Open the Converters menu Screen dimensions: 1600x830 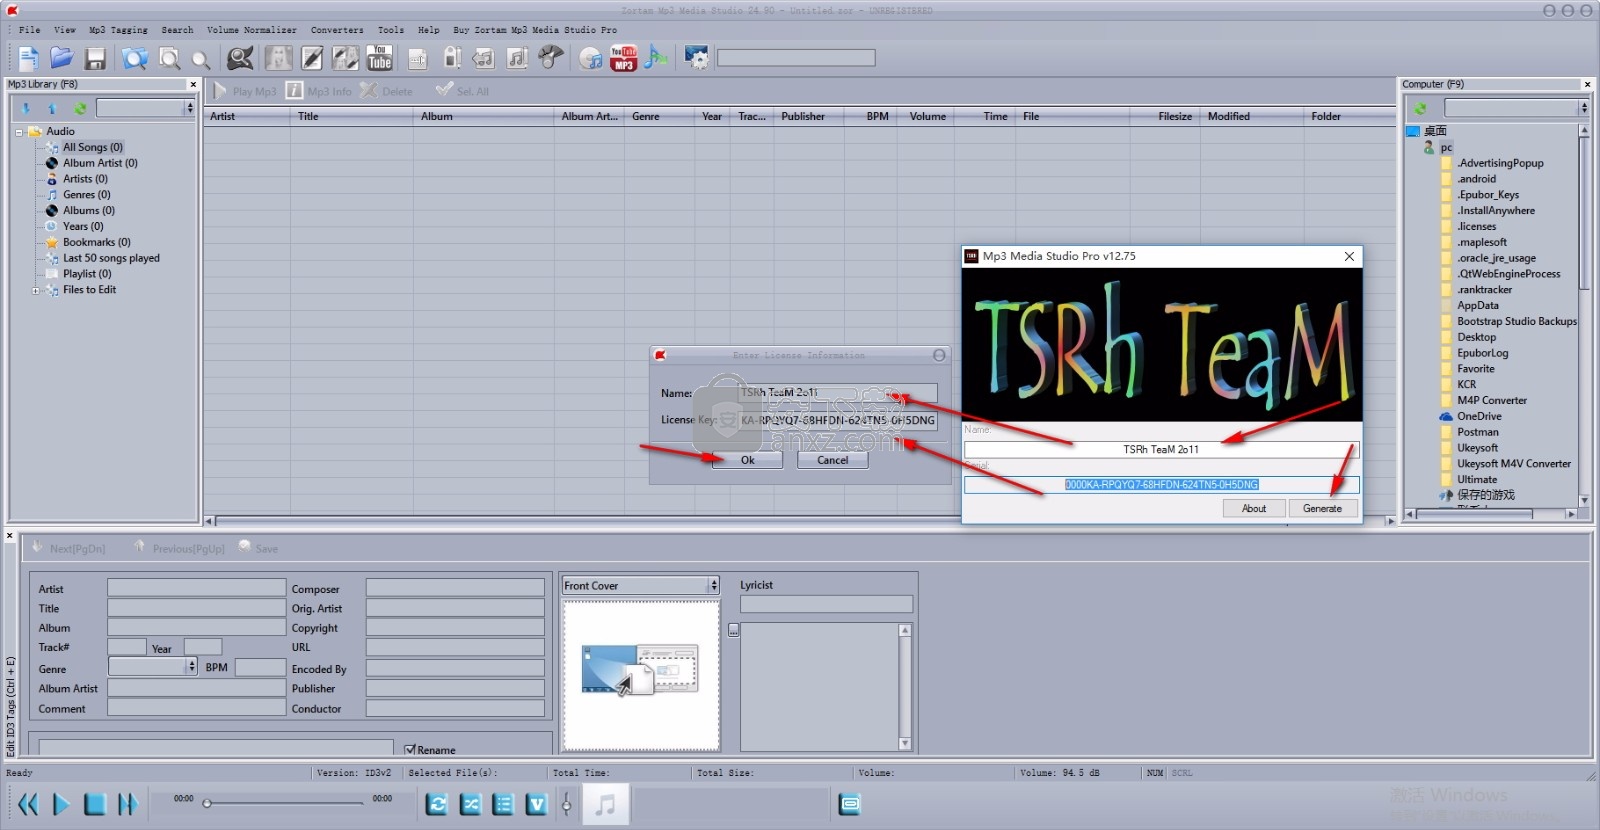337,30
